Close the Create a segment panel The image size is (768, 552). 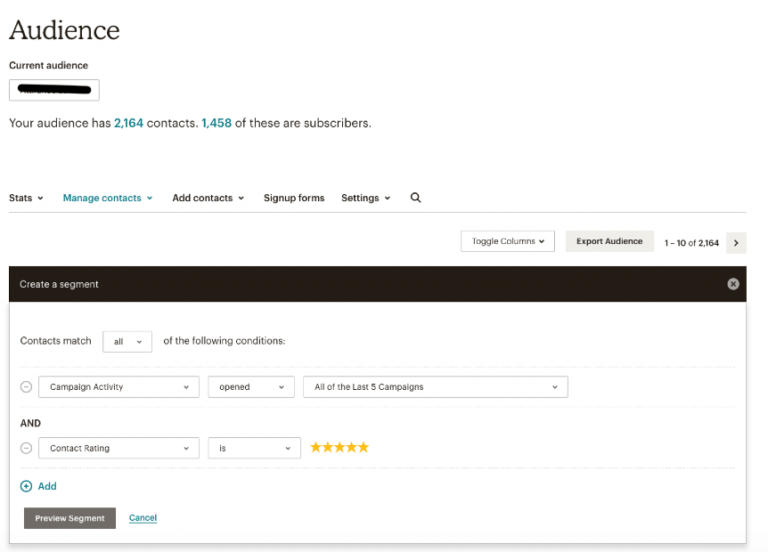733,284
